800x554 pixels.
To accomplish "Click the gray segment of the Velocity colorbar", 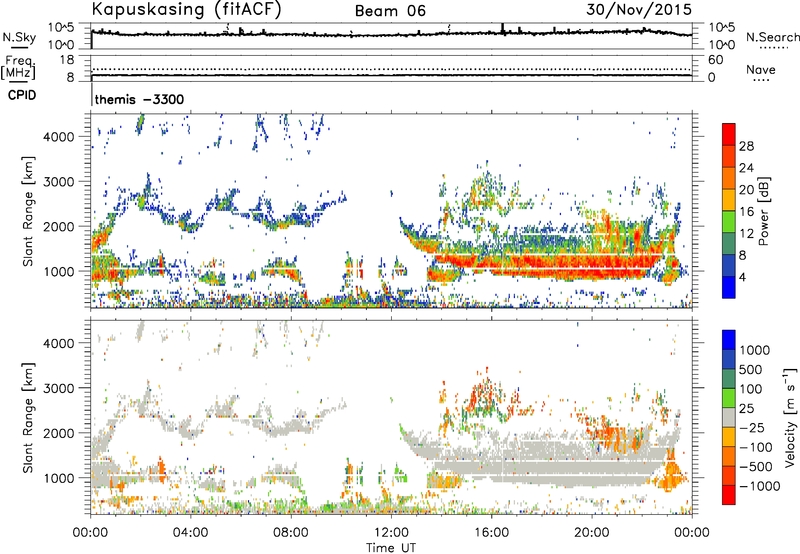I will click(729, 418).
